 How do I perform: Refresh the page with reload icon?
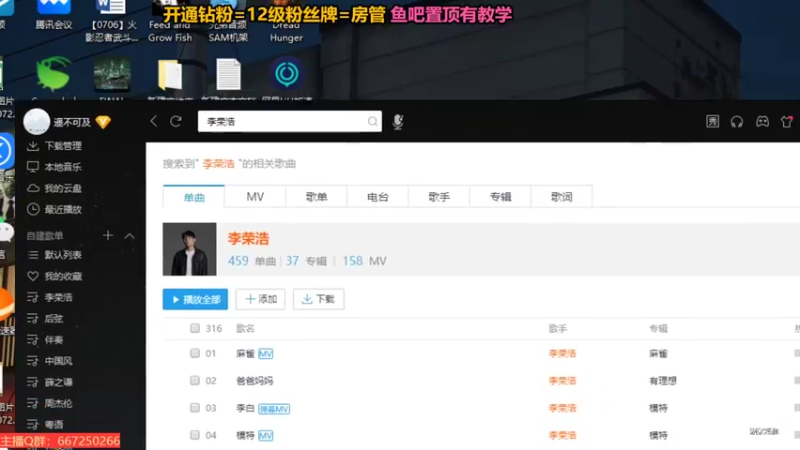click(x=176, y=121)
